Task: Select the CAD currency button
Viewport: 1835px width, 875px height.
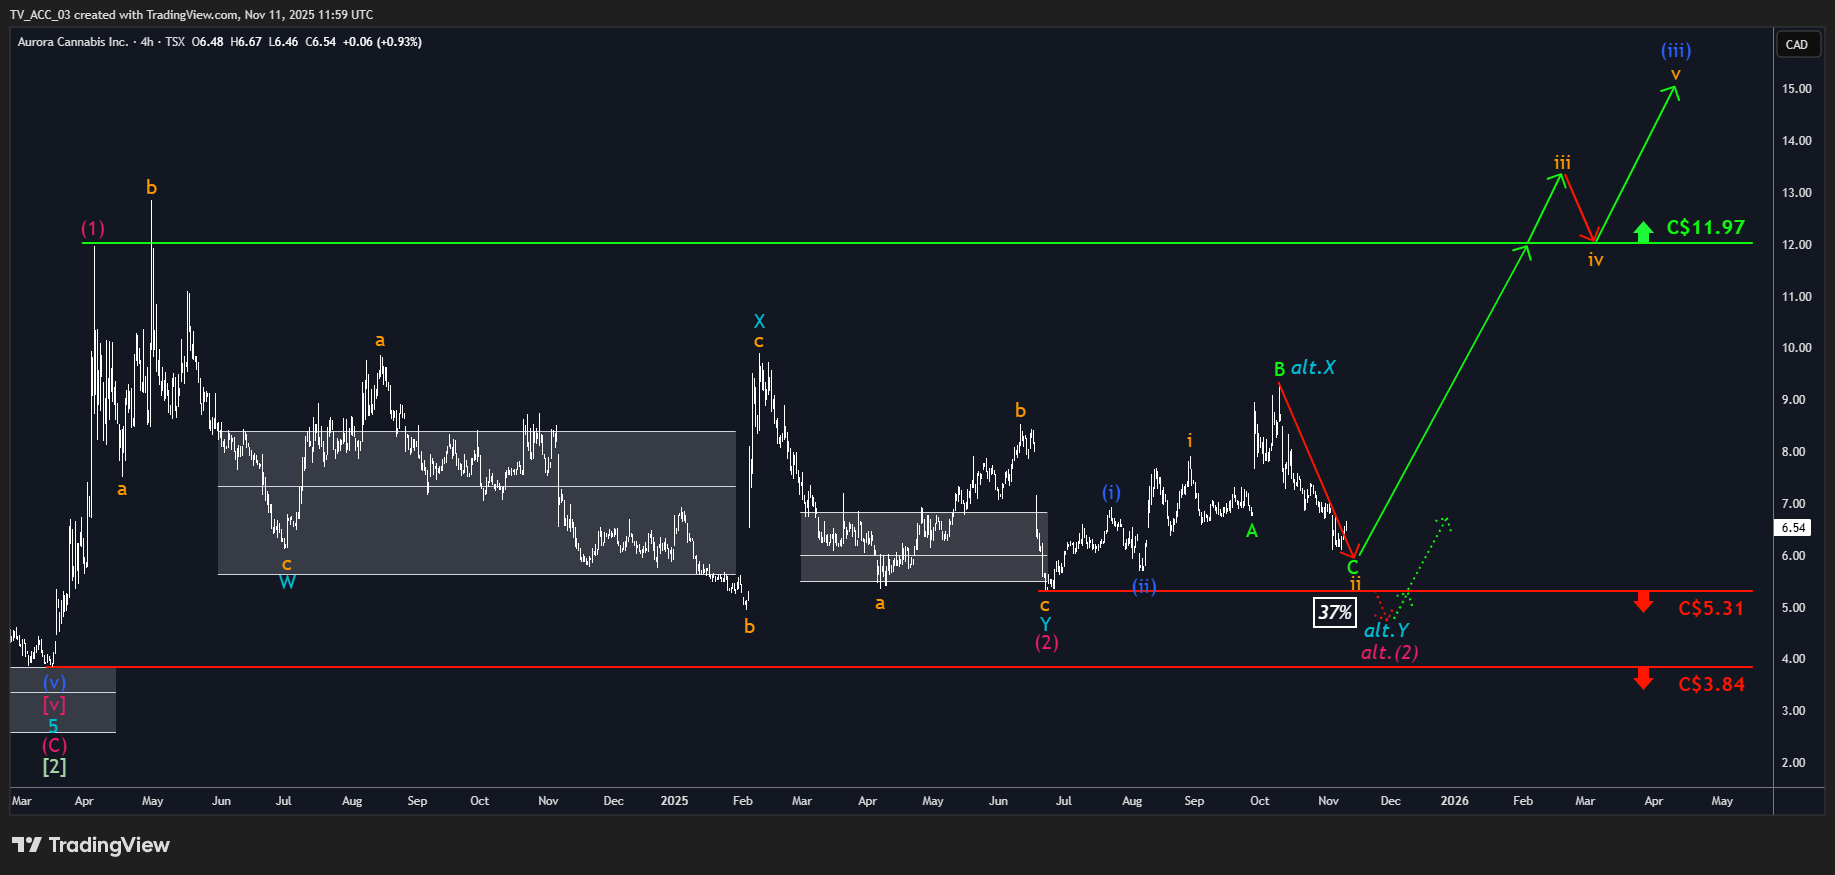Action: pyautogui.click(x=1797, y=44)
